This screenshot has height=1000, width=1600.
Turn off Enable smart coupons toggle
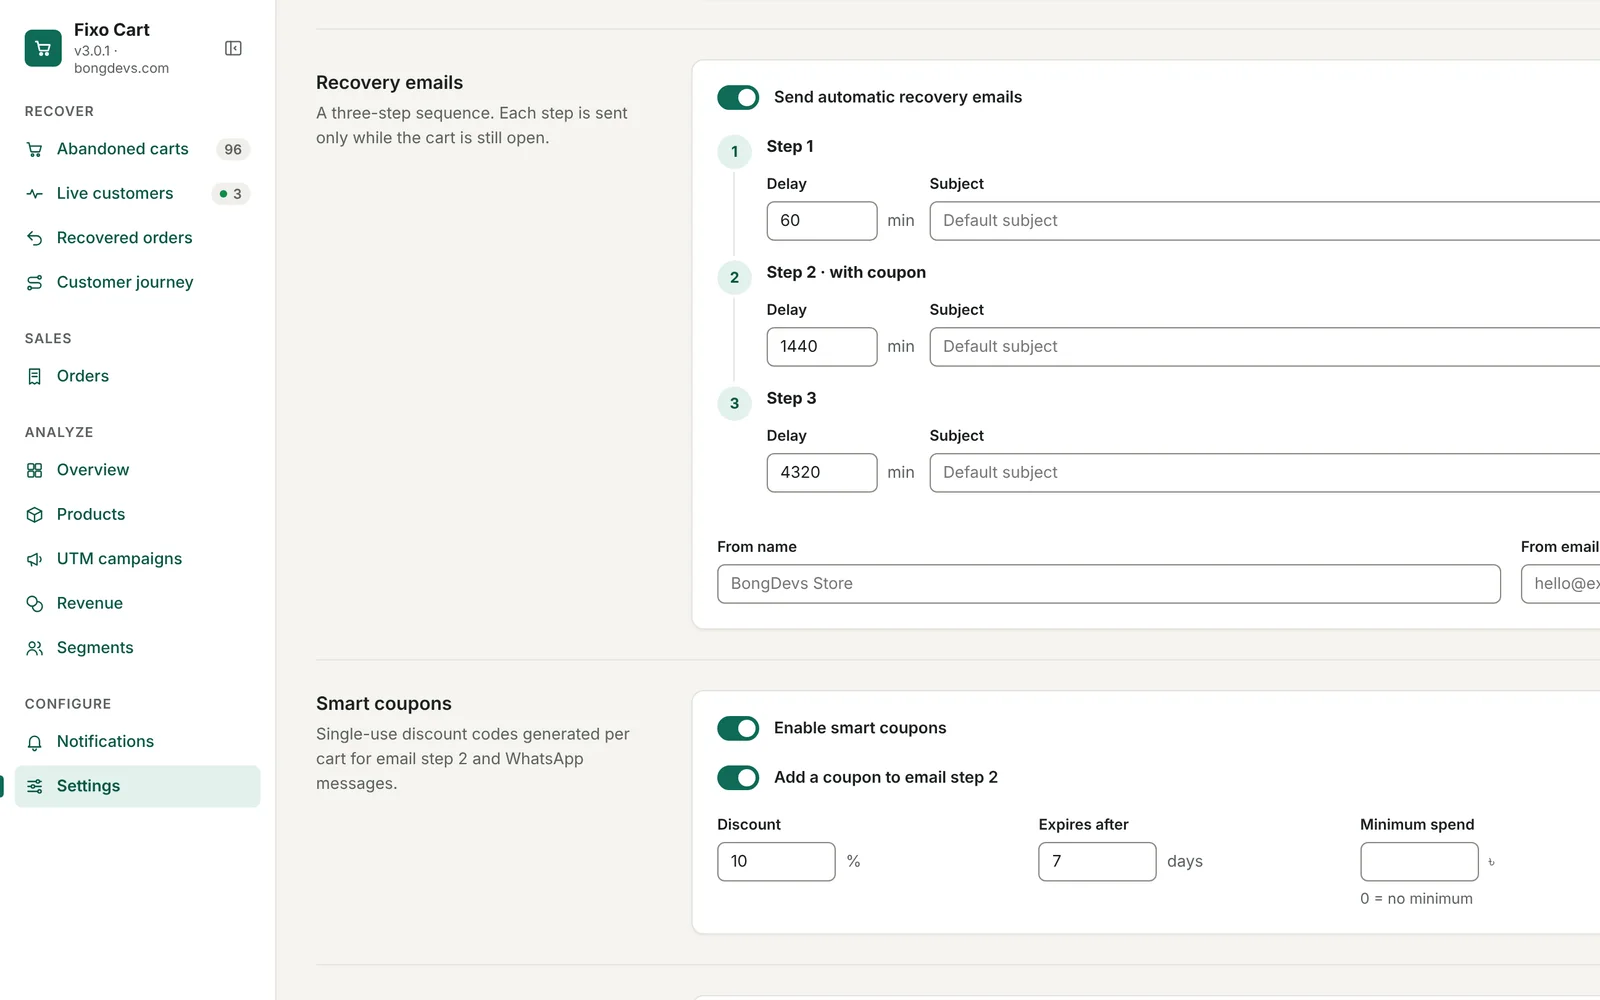[738, 728]
